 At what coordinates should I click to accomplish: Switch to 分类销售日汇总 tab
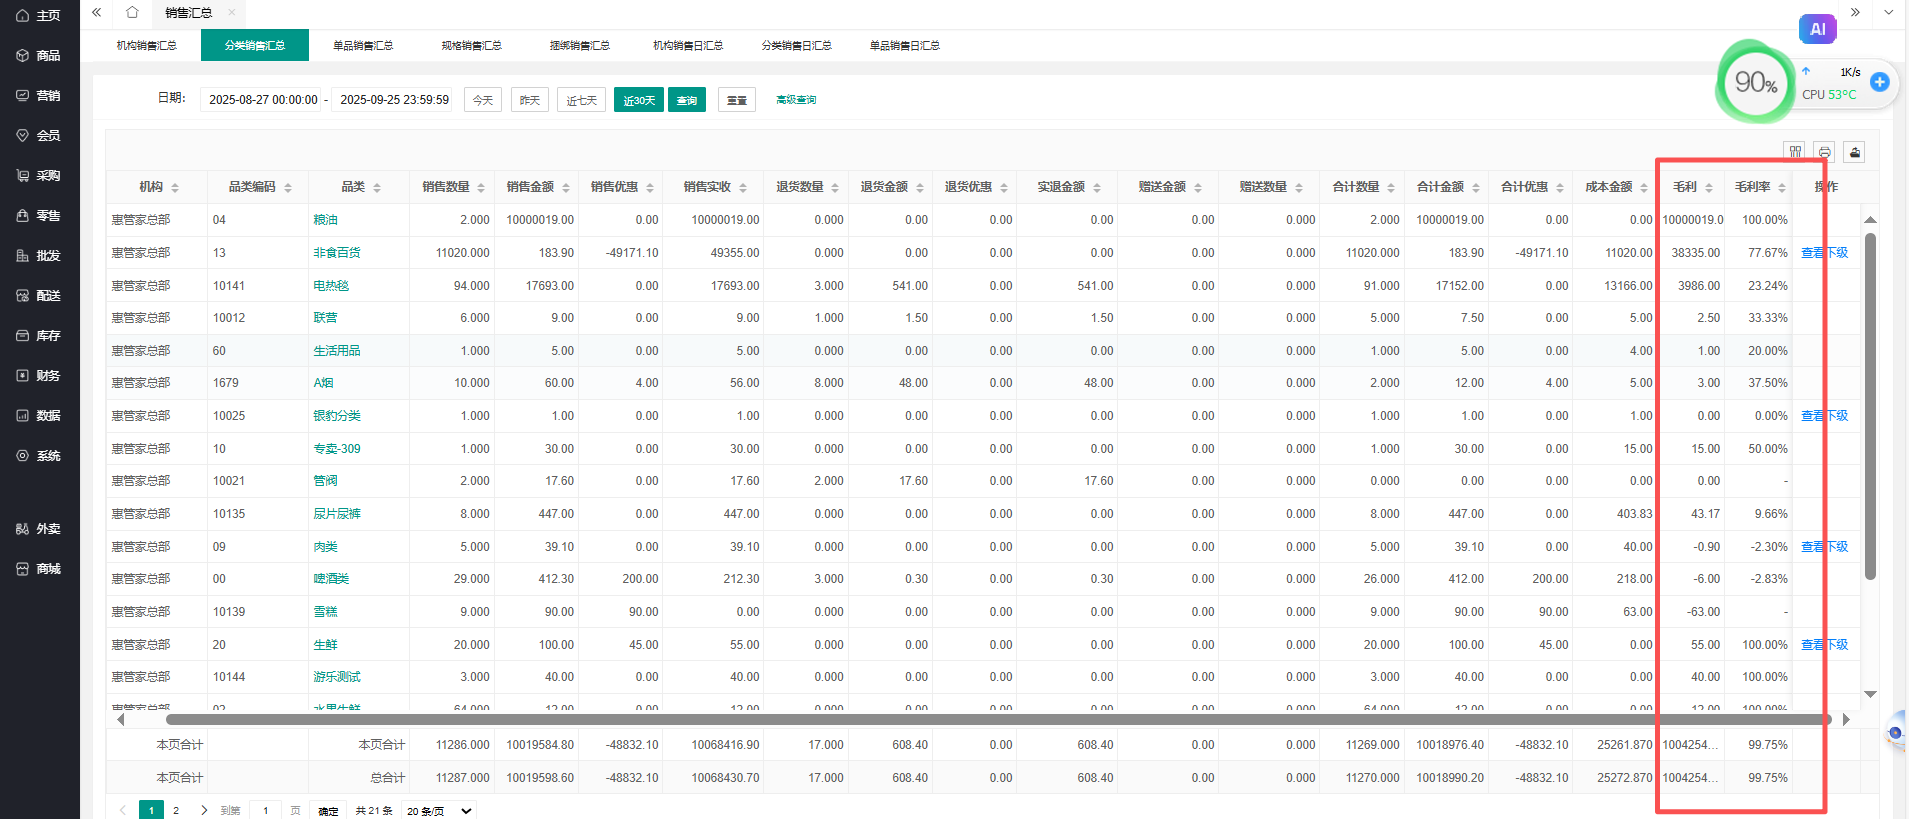[796, 45]
